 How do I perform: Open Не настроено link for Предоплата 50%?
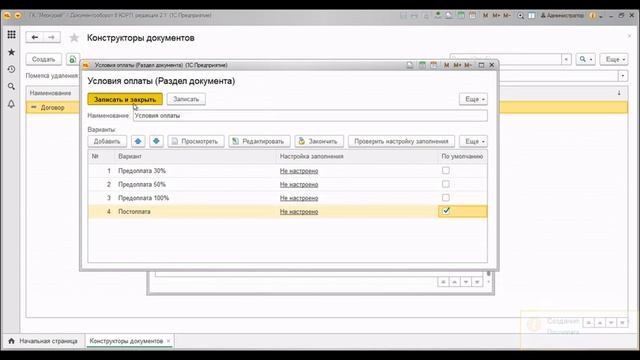click(x=299, y=184)
